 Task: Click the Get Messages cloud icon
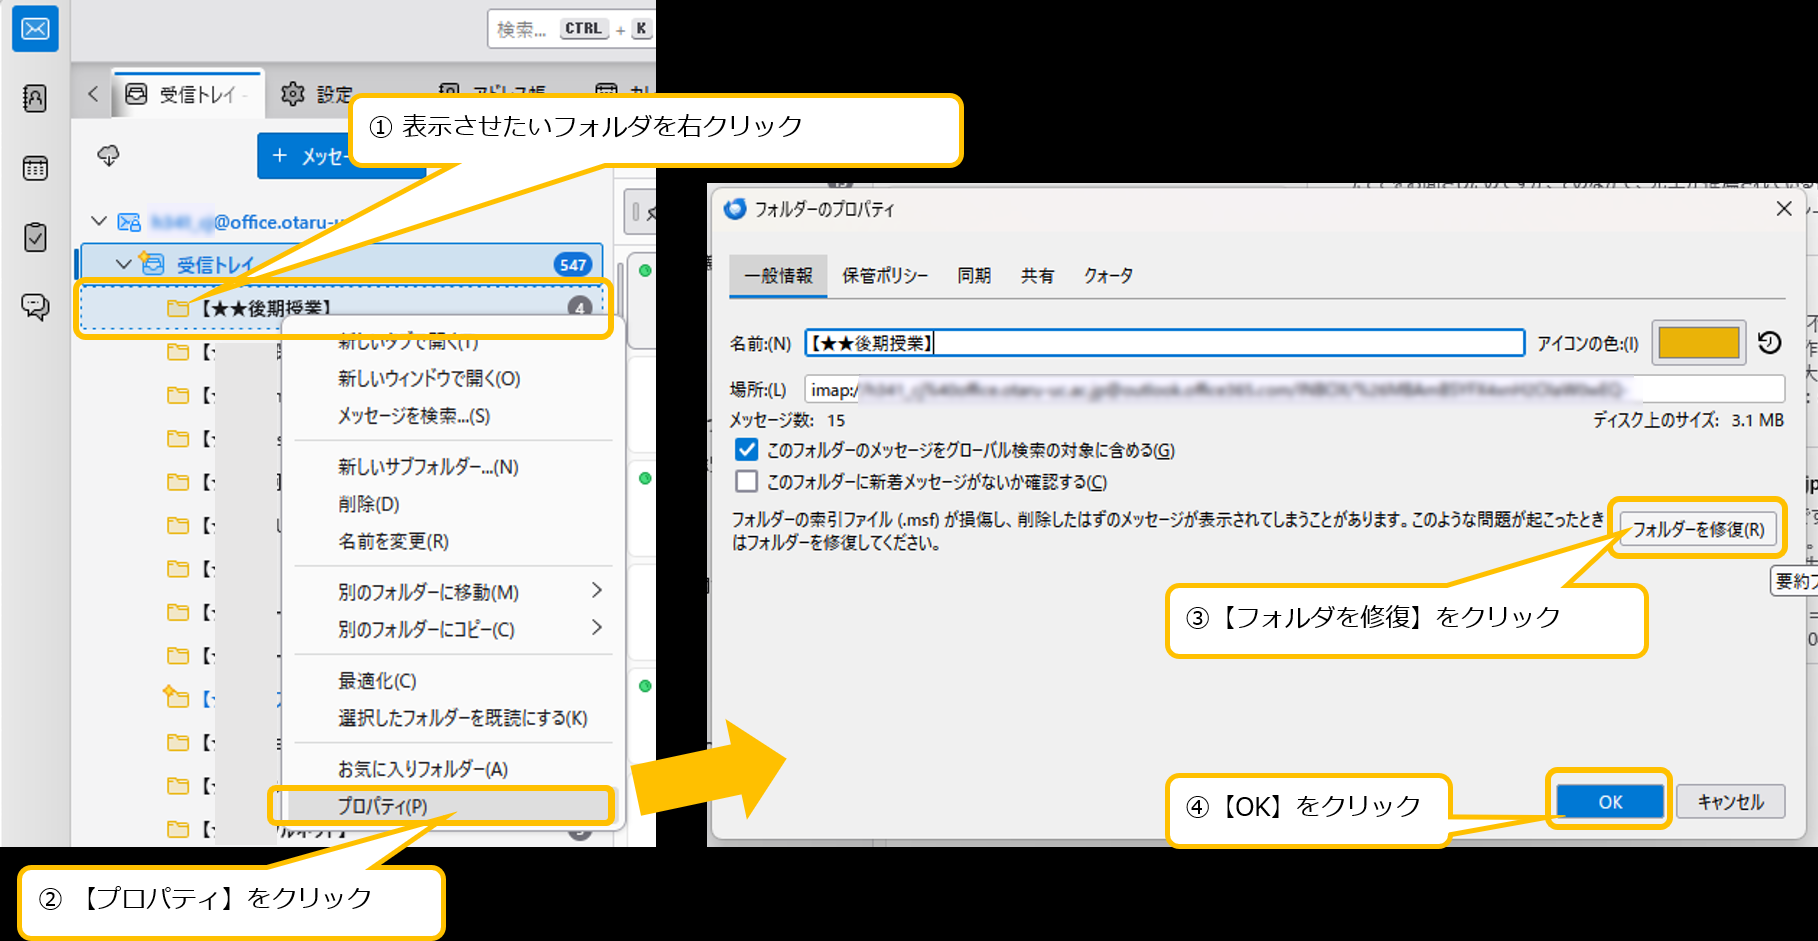click(x=108, y=155)
